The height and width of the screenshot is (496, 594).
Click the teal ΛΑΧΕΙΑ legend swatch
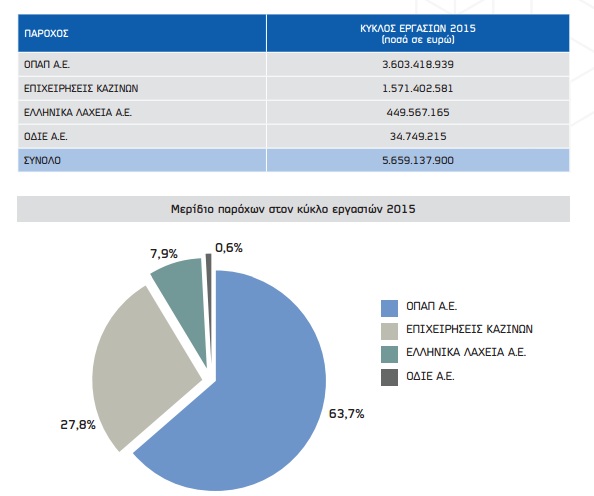[389, 354]
